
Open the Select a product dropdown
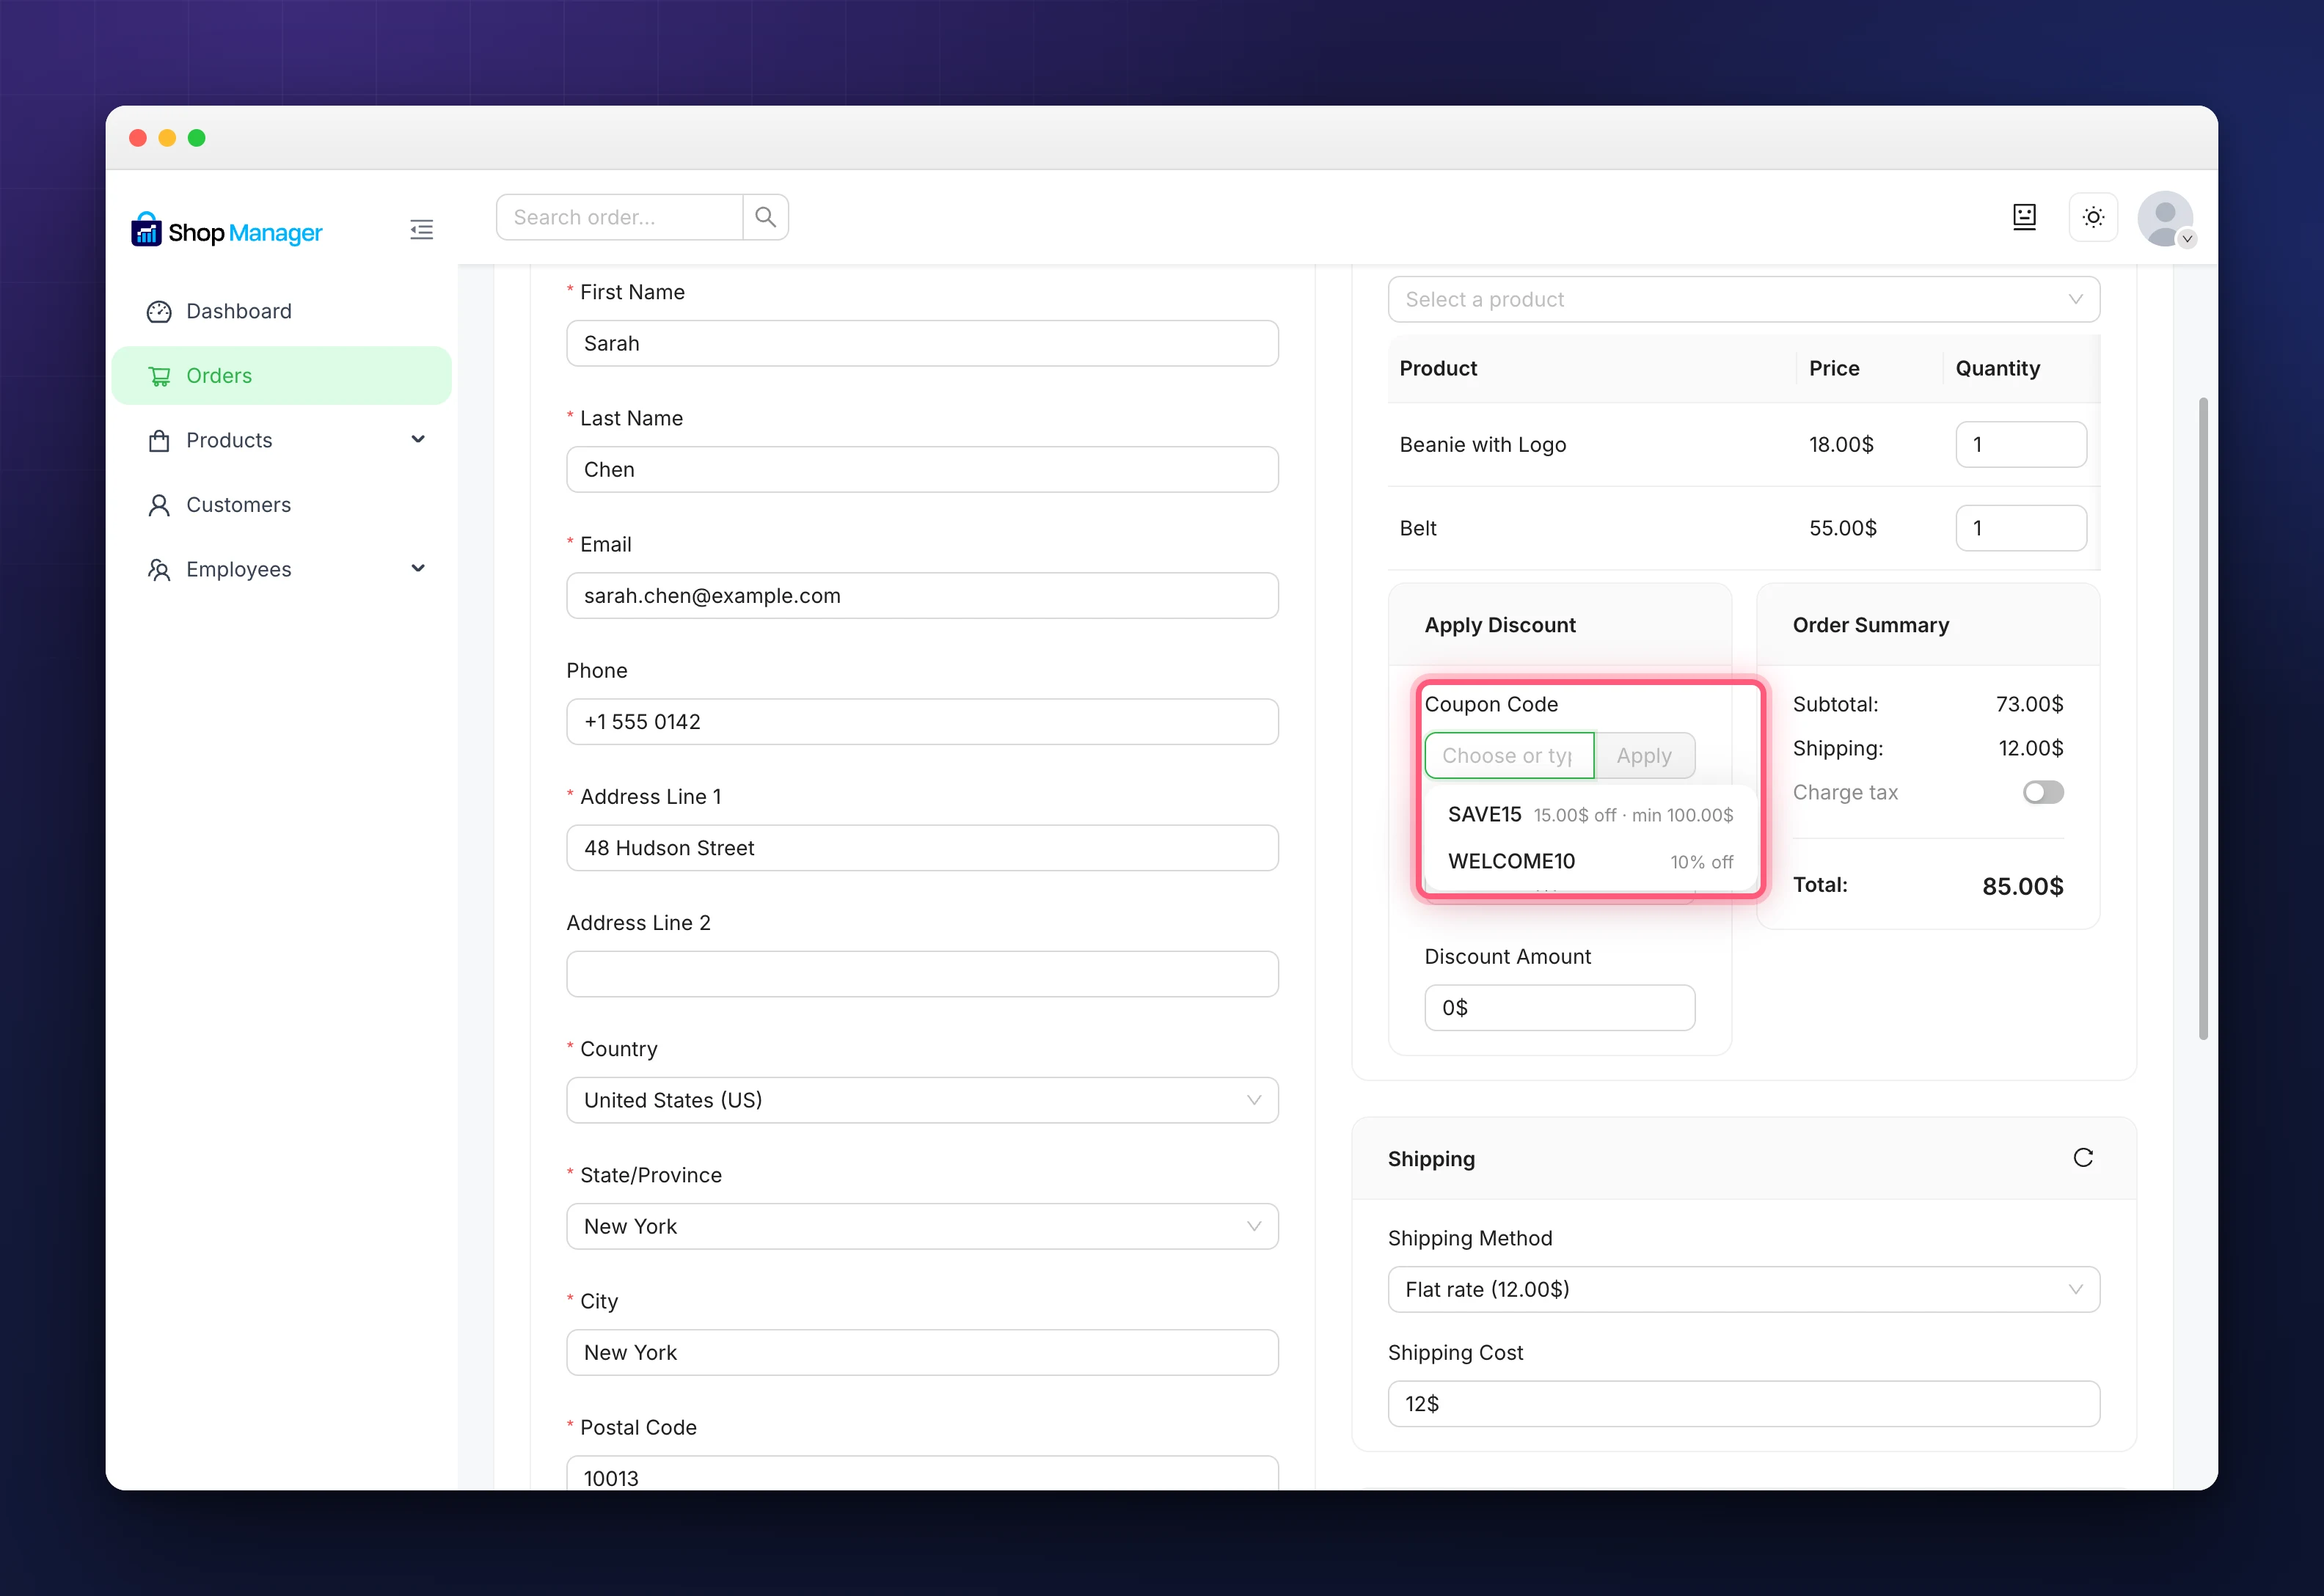tap(1743, 299)
